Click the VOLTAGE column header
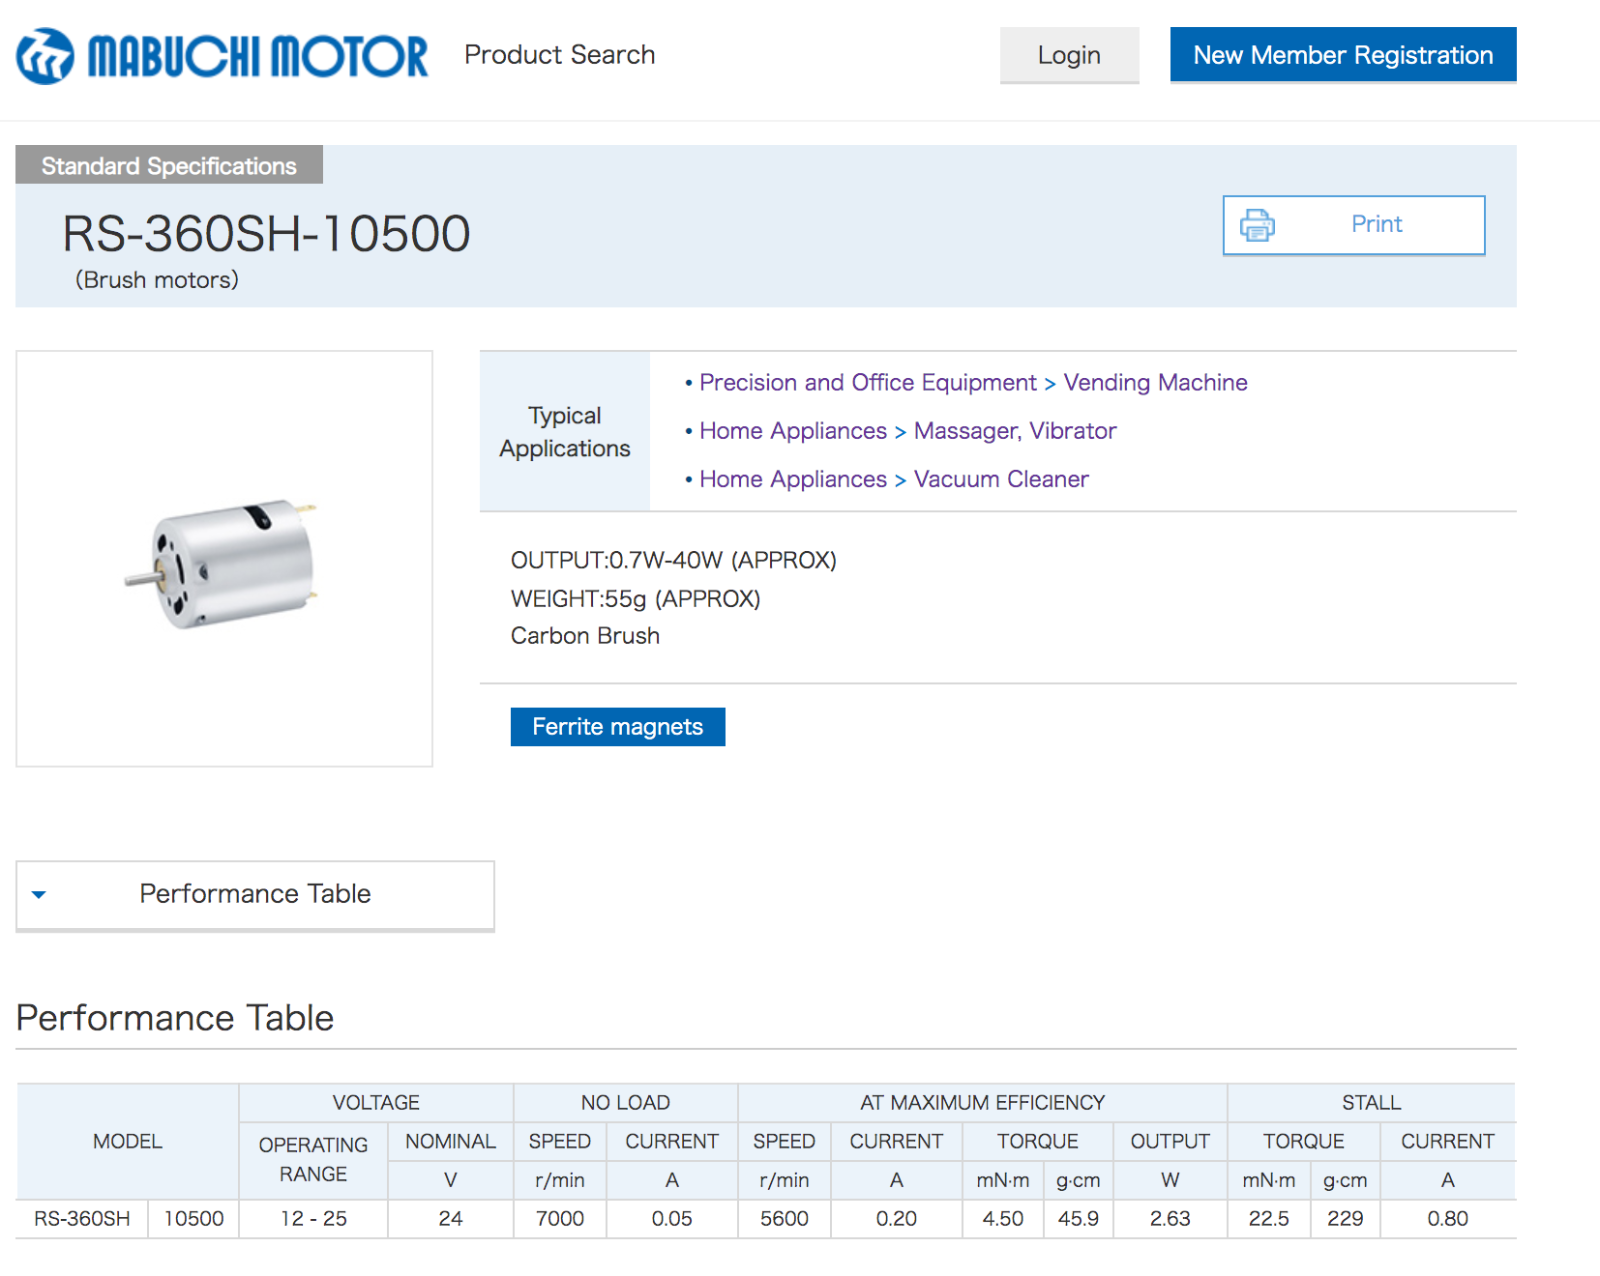The height and width of the screenshot is (1276, 1600). tap(376, 1103)
